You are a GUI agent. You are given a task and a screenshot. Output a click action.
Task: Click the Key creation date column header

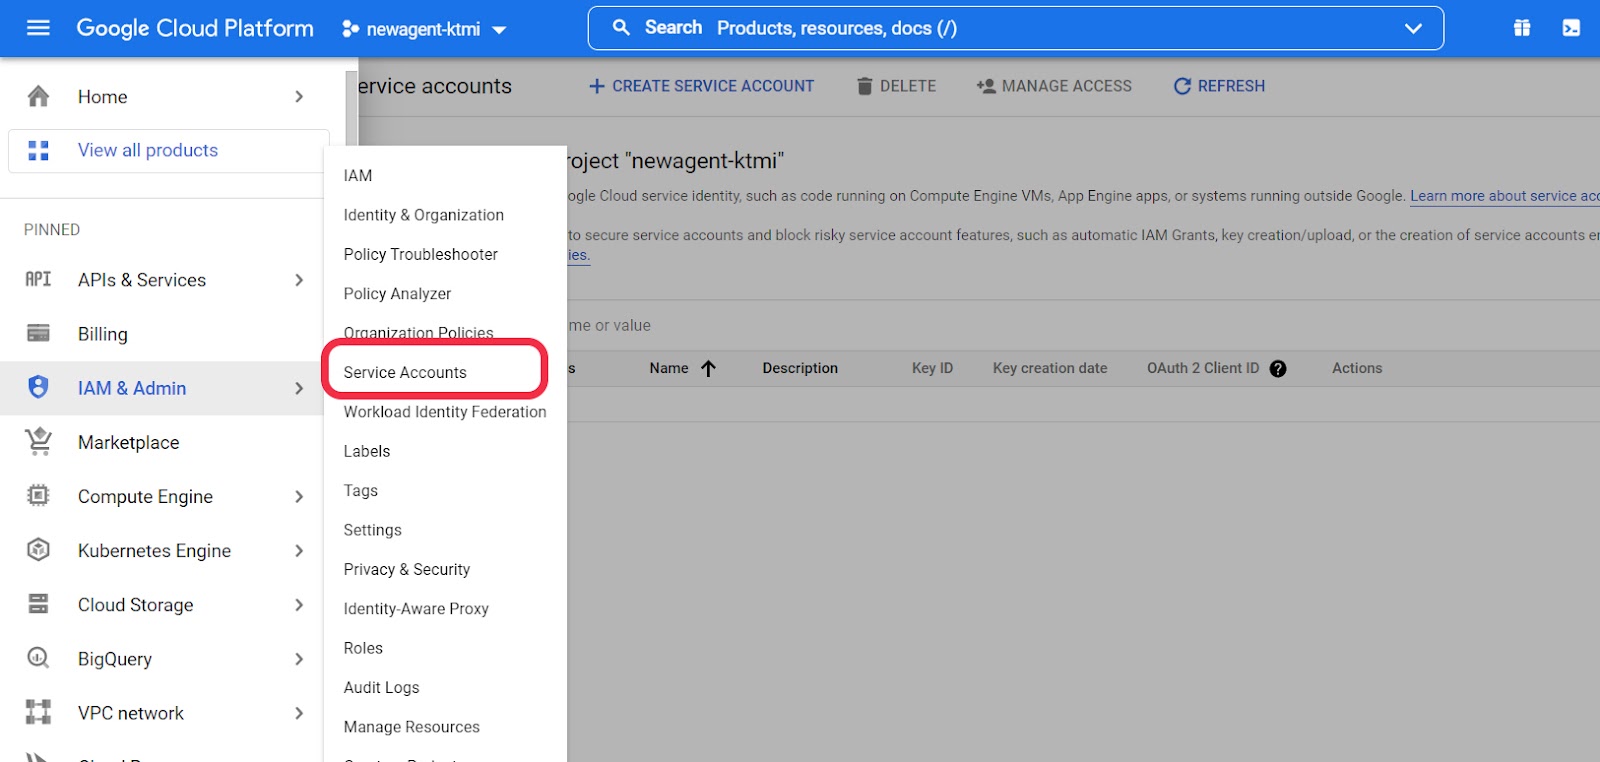click(x=1050, y=368)
